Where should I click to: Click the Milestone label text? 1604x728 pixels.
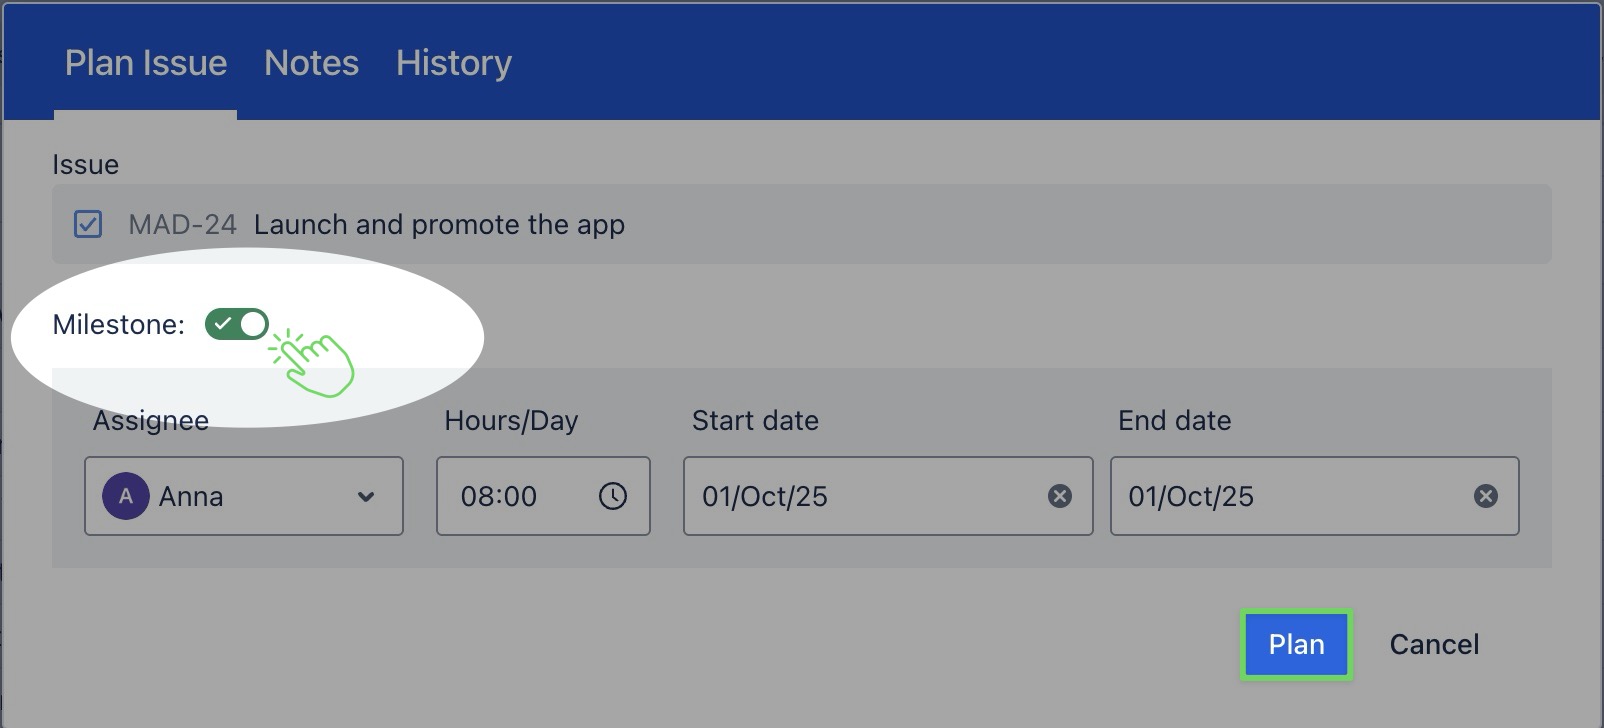click(x=118, y=324)
